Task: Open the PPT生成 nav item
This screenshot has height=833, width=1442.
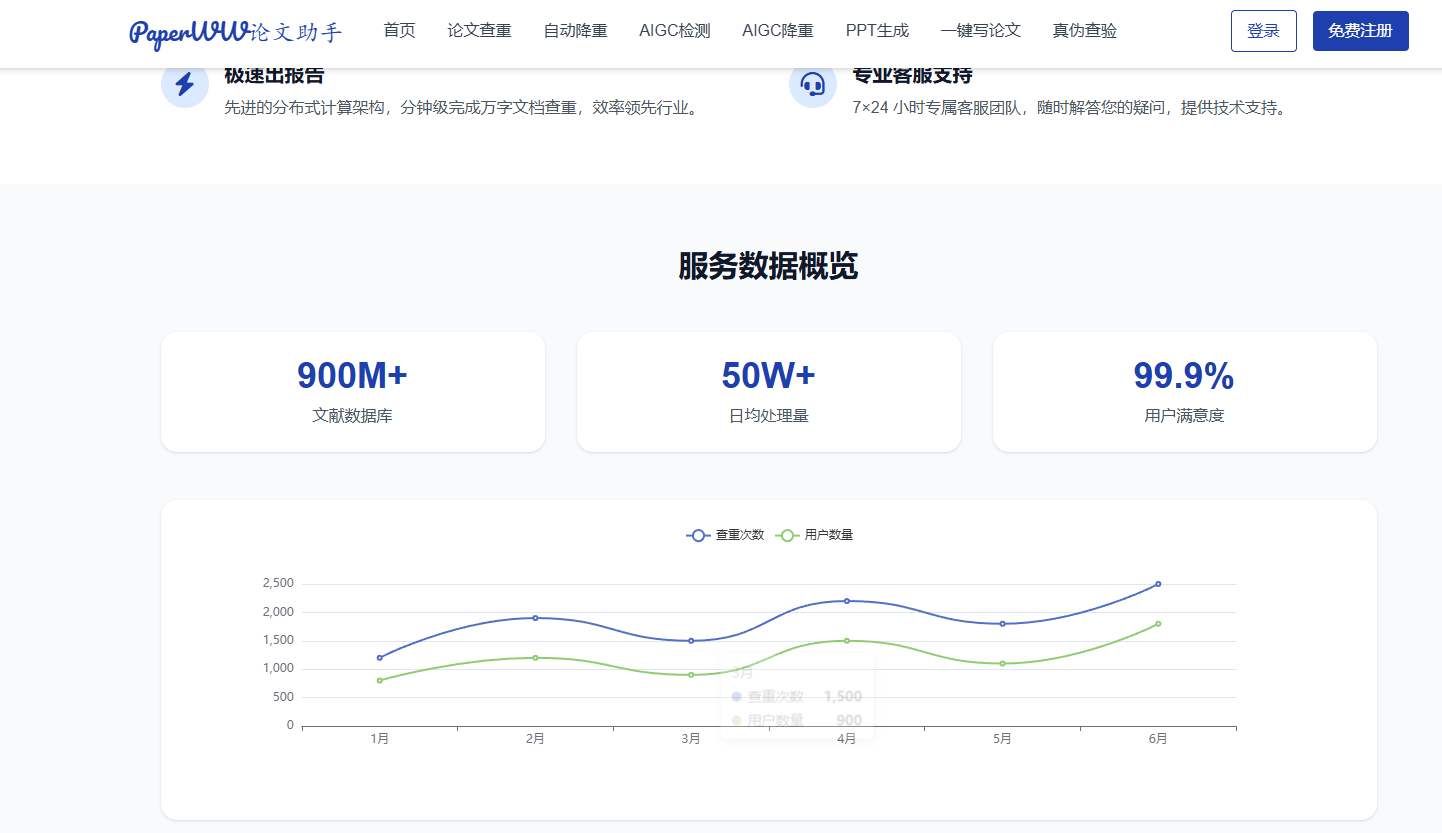Action: (x=877, y=31)
